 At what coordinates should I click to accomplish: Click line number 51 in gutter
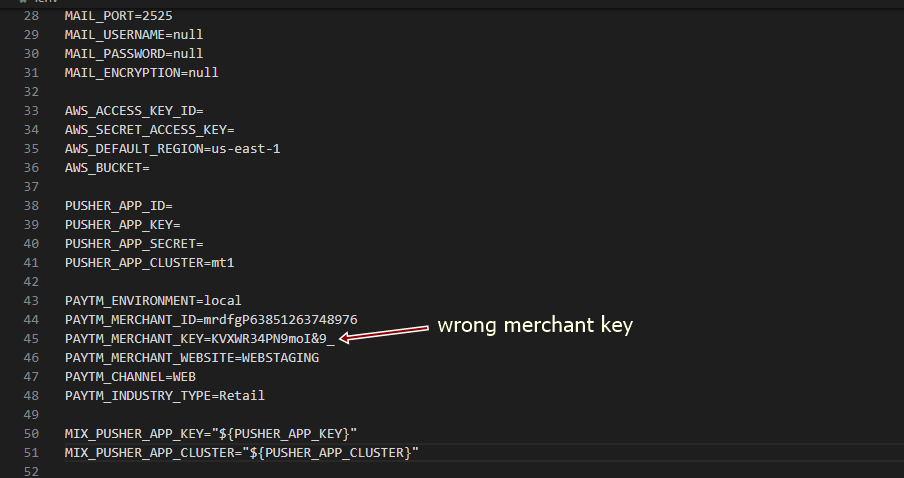(x=31, y=453)
